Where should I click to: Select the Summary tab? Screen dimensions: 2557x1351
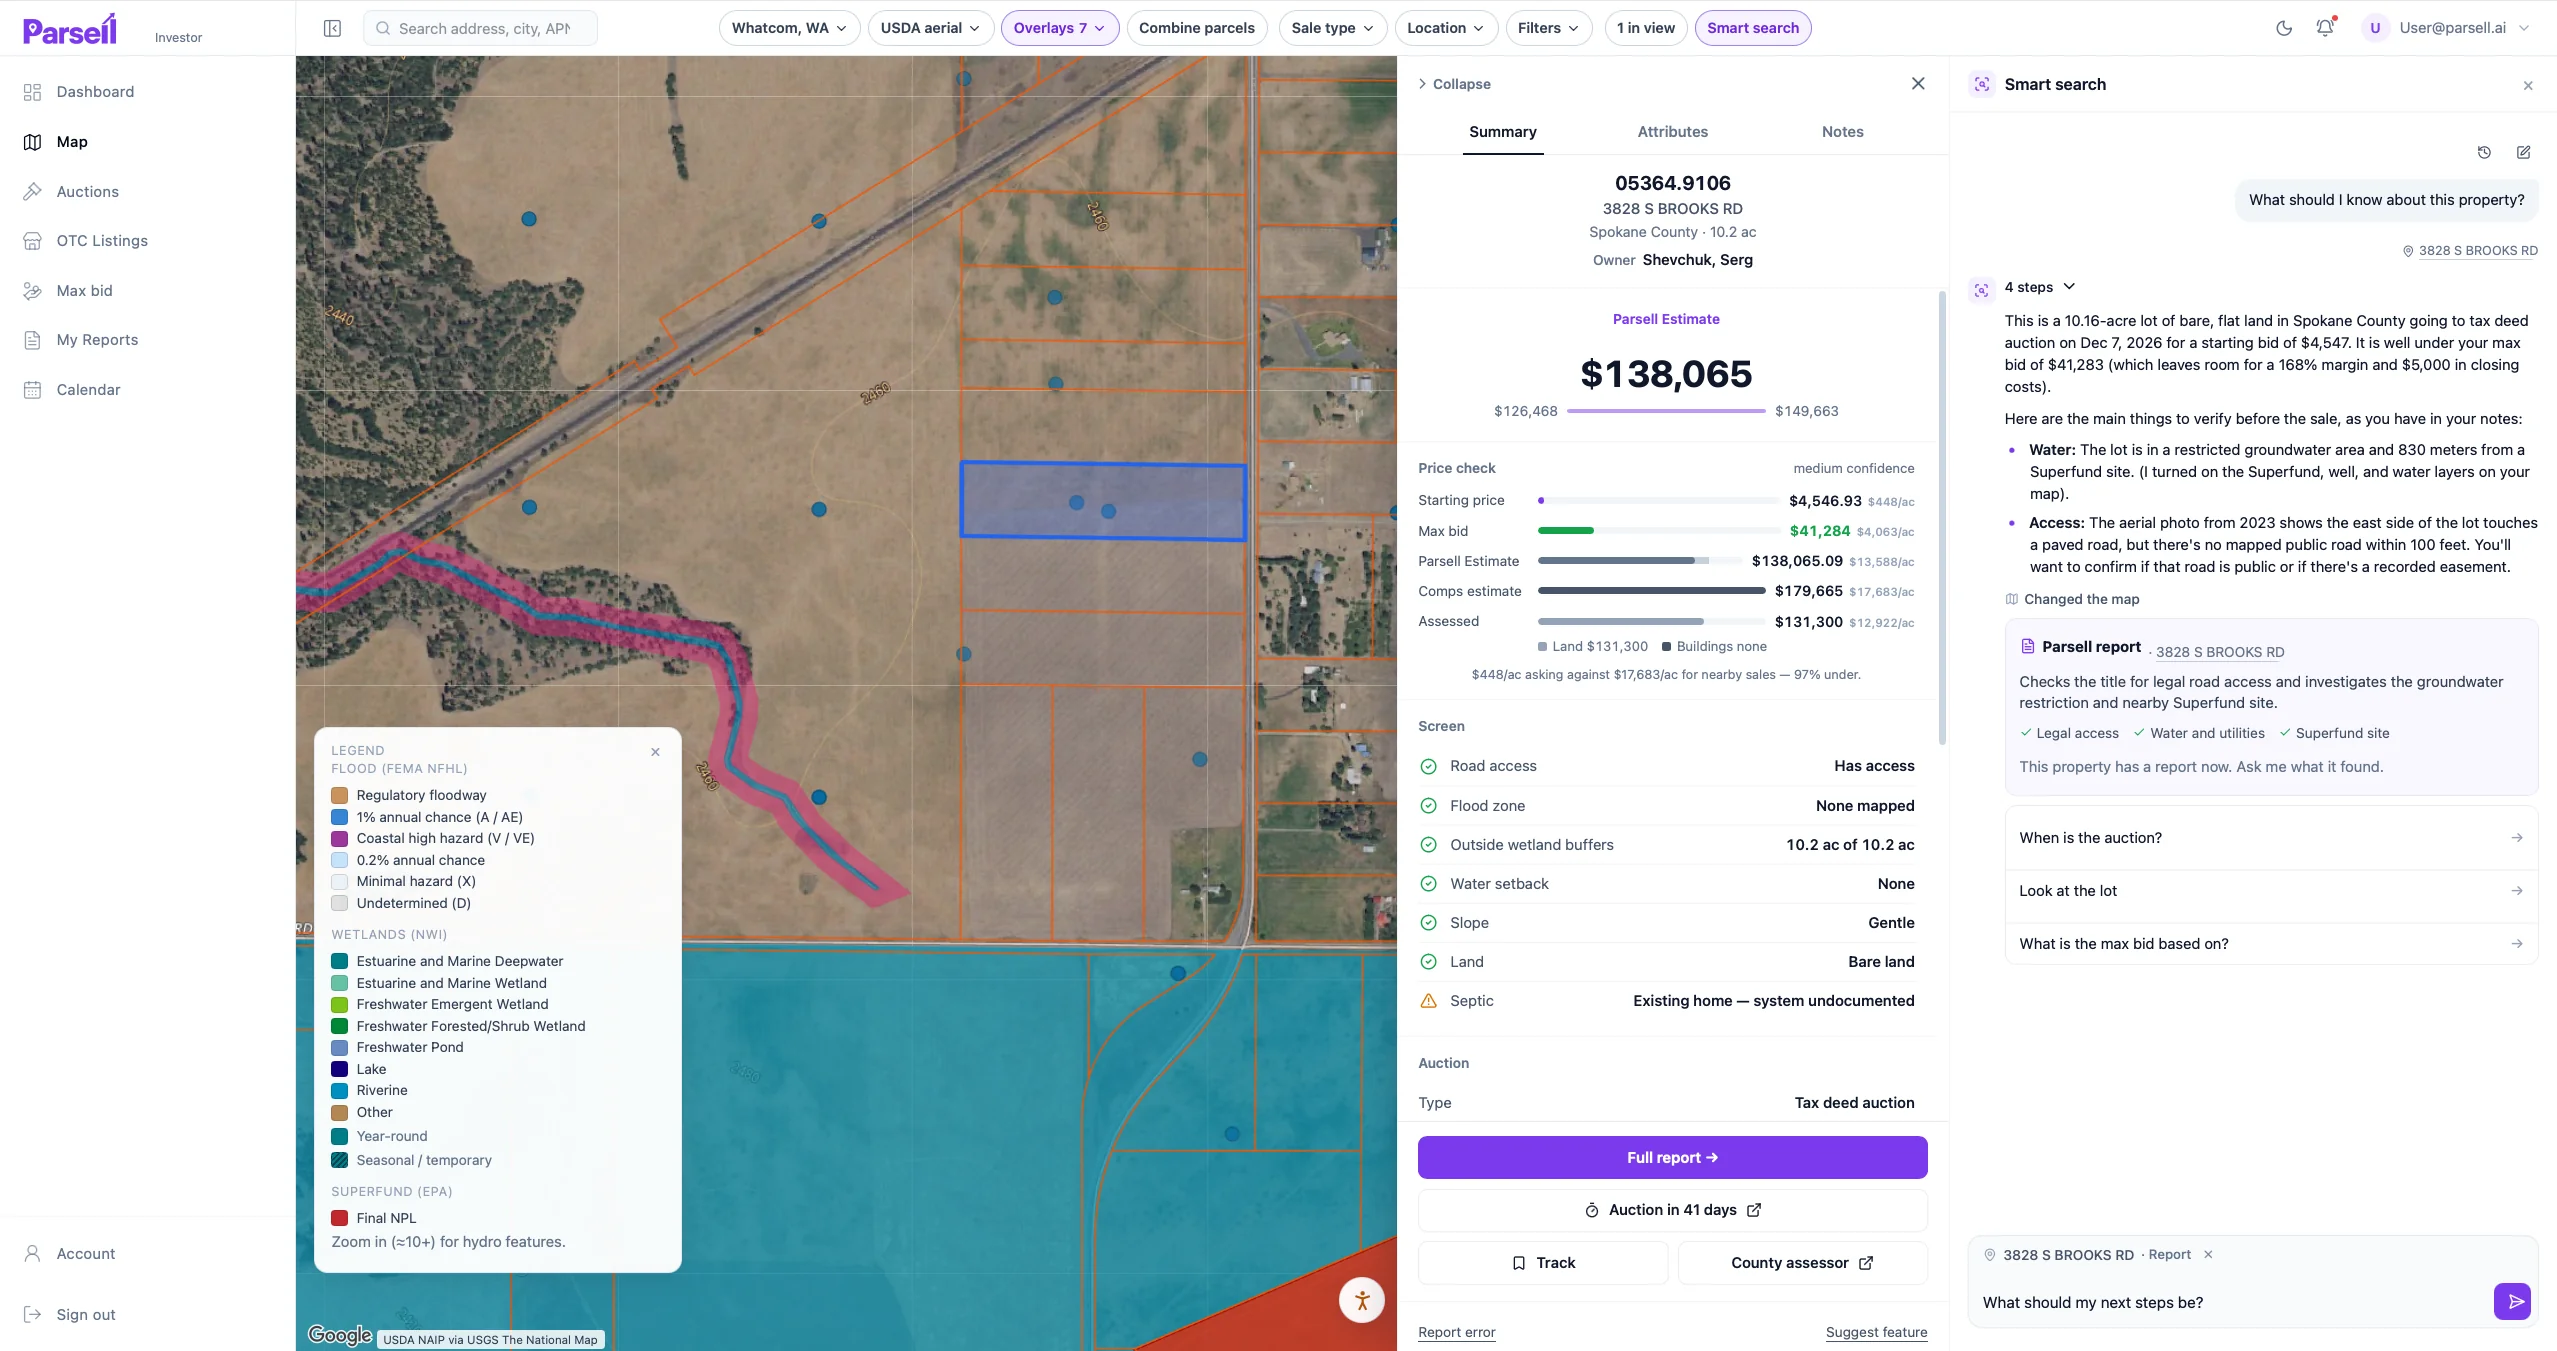point(1502,132)
